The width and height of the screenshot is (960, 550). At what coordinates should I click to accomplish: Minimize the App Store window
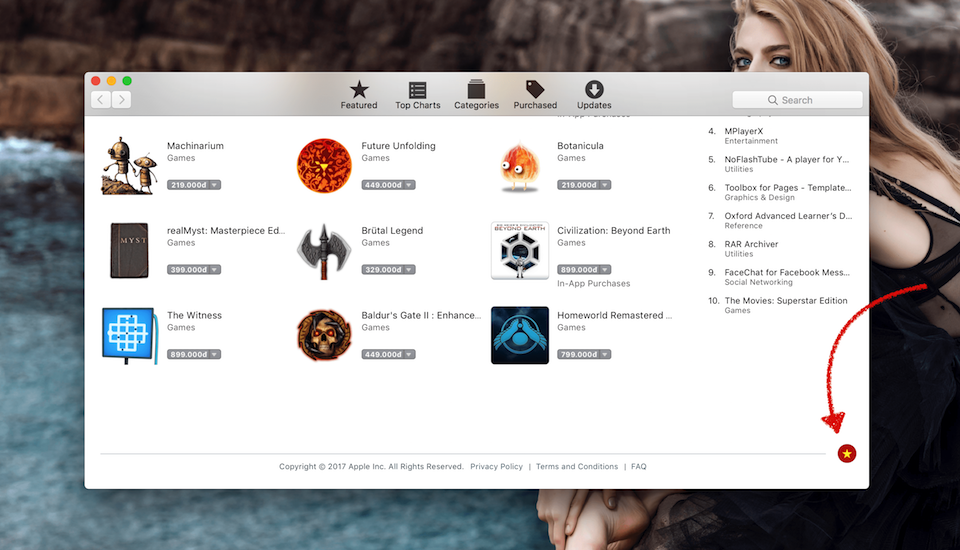111,81
